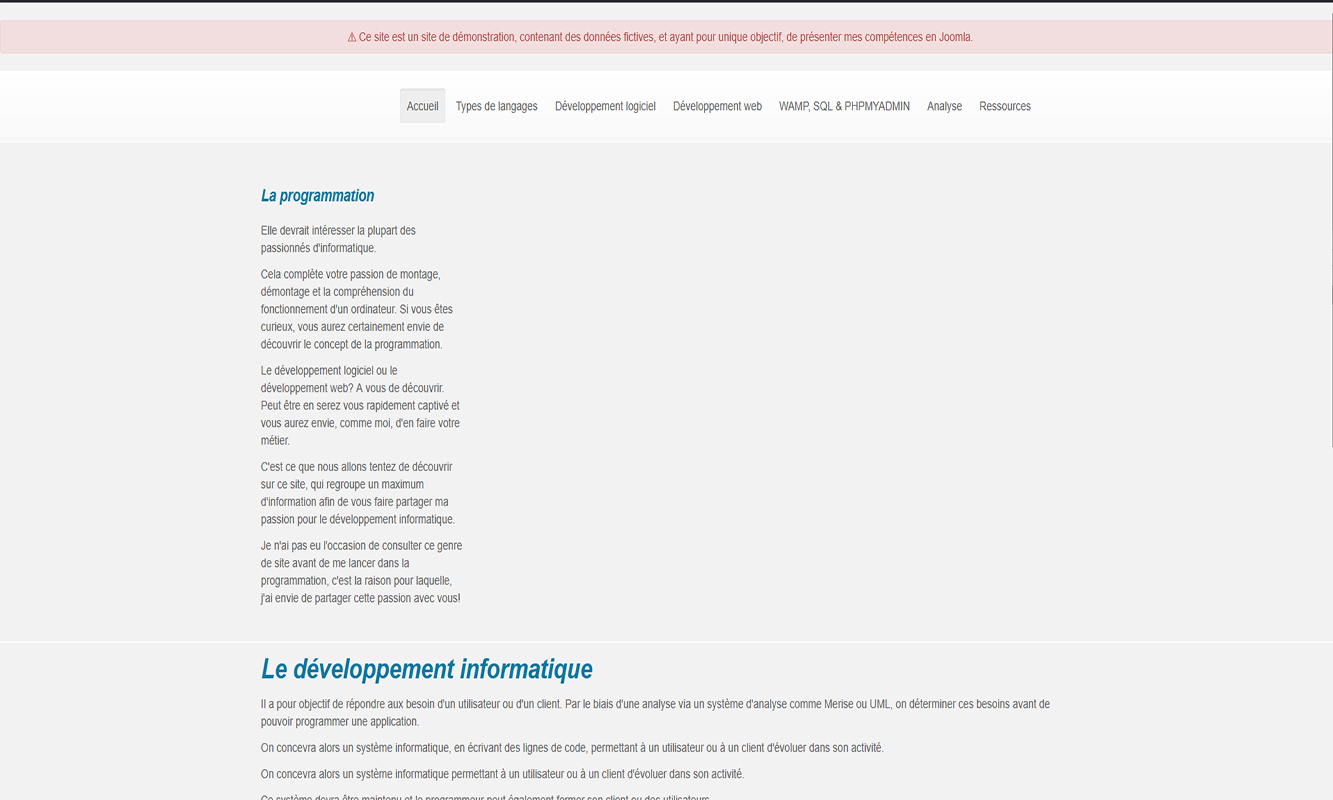Click the word Joomla in the warning banner
The height and width of the screenshot is (800, 1333).
[x=956, y=37]
